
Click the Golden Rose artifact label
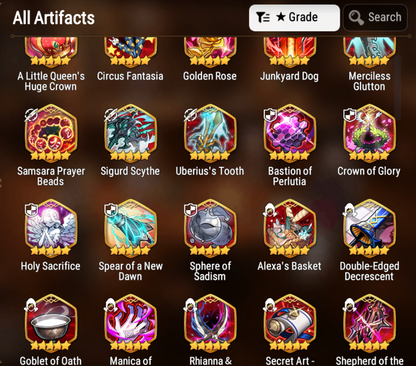pos(210,76)
